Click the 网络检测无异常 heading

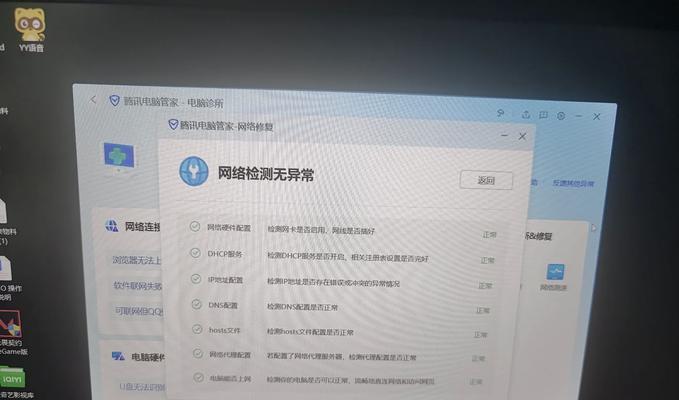click(x=265, y=174)
